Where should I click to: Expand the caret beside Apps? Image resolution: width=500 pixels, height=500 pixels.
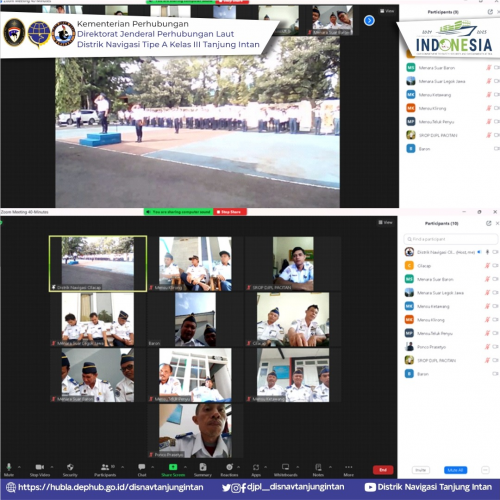click(x=266, y=467)
